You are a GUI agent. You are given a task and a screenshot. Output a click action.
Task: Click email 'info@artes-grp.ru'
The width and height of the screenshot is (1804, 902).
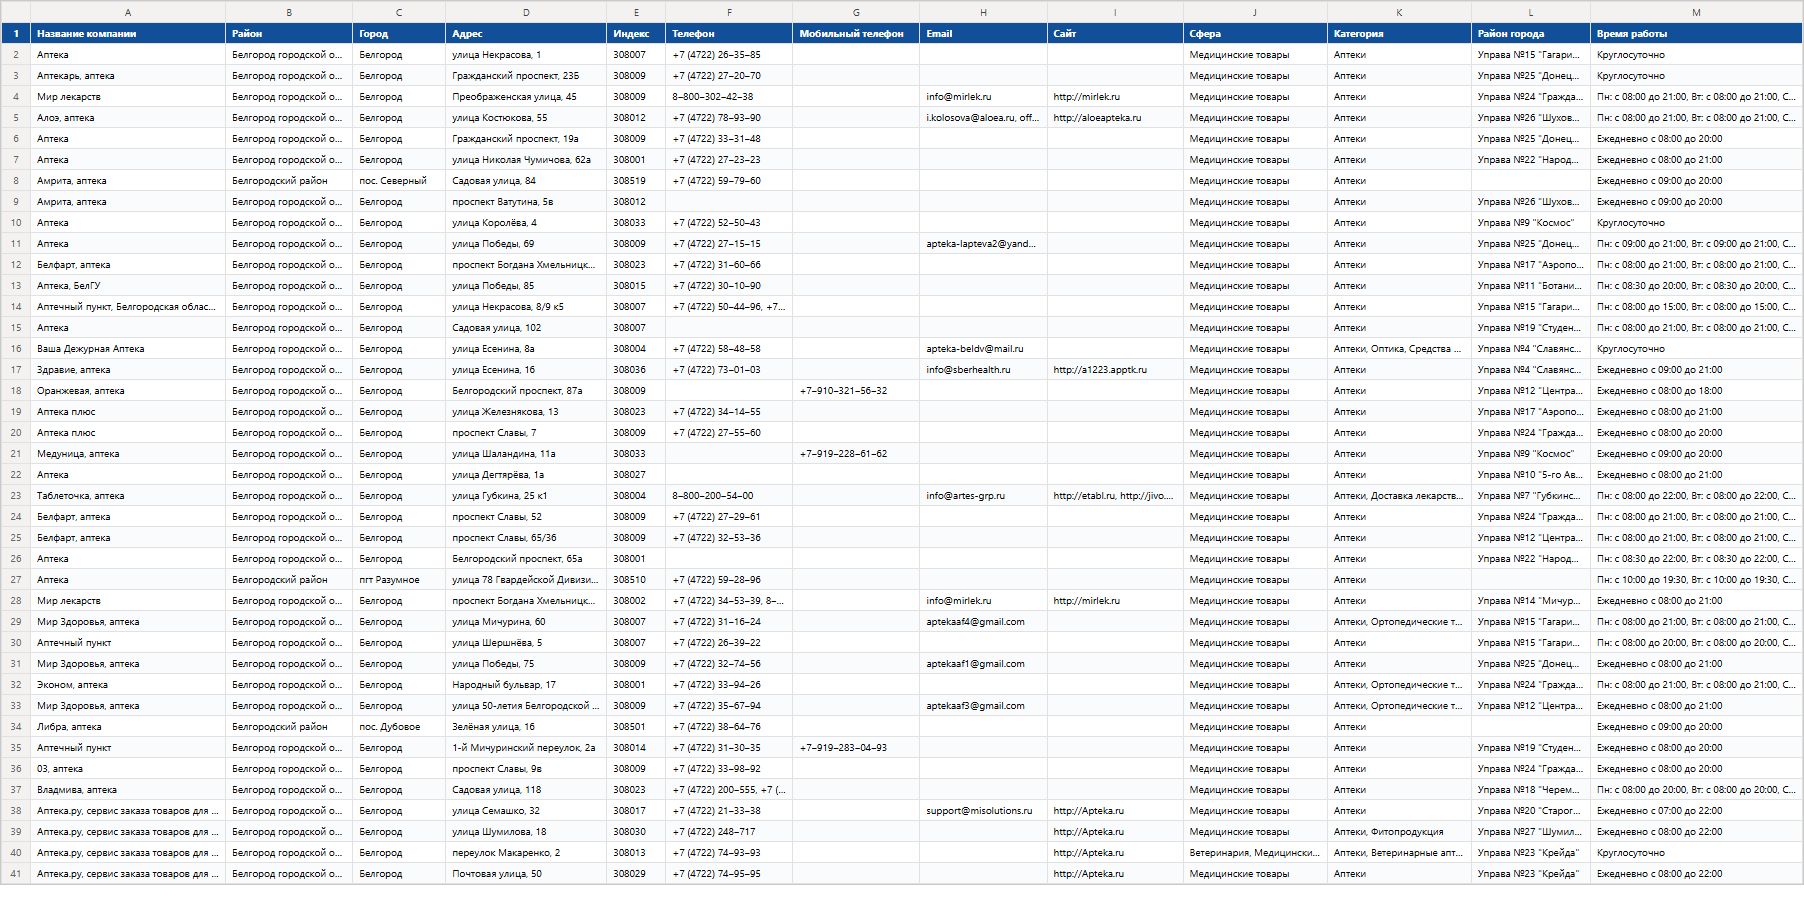[983, 496]
